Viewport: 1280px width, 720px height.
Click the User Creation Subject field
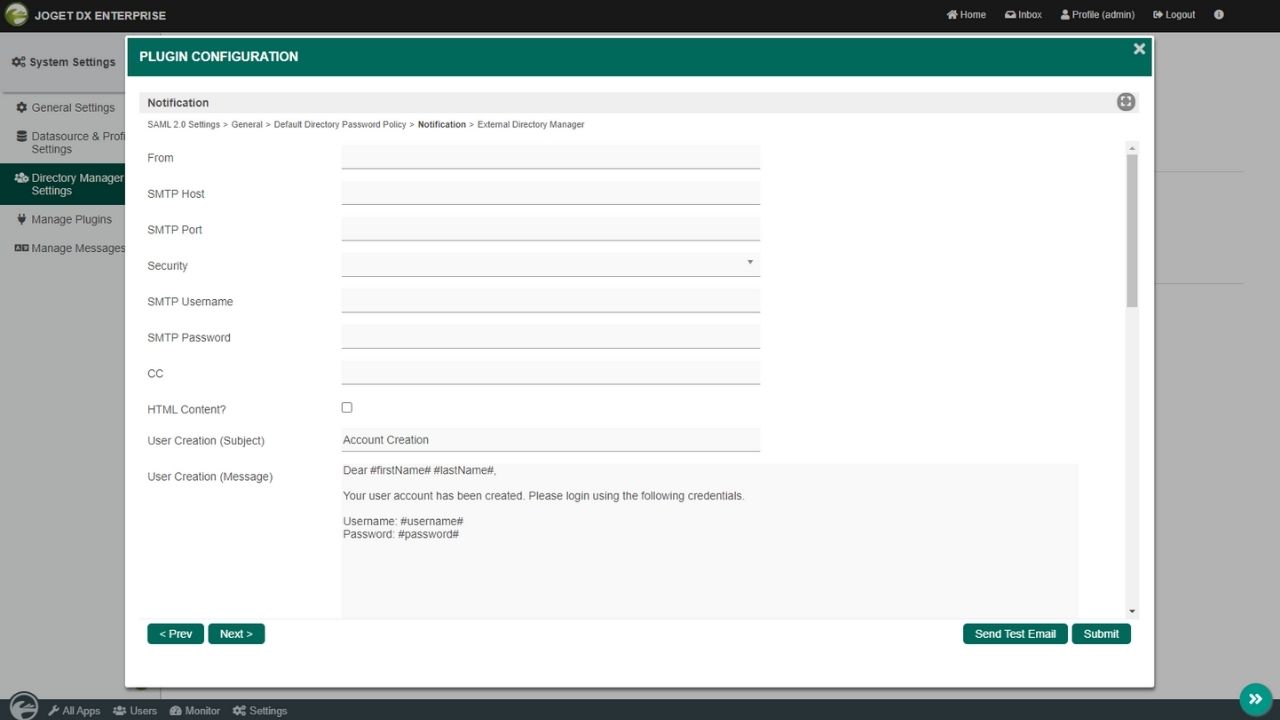tap(551, 440)
